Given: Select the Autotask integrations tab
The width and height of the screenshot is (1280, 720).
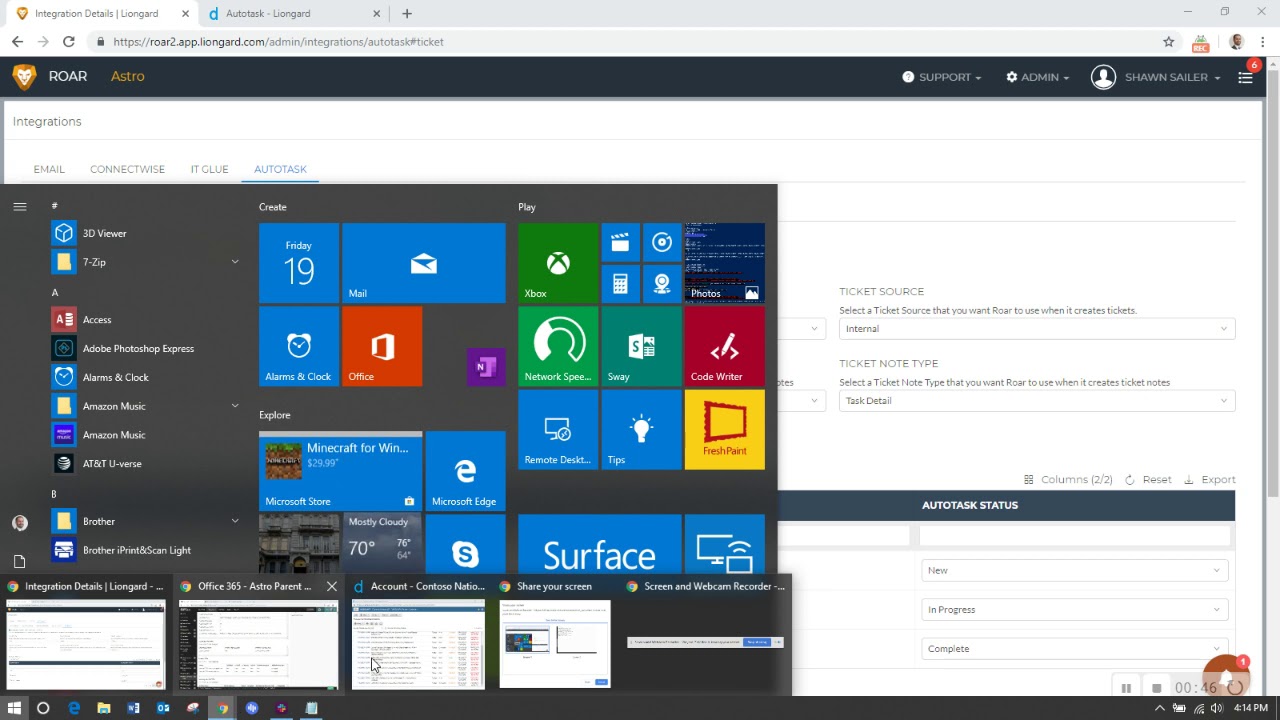Looking at the screenshot, I should (x=280, y=169).
